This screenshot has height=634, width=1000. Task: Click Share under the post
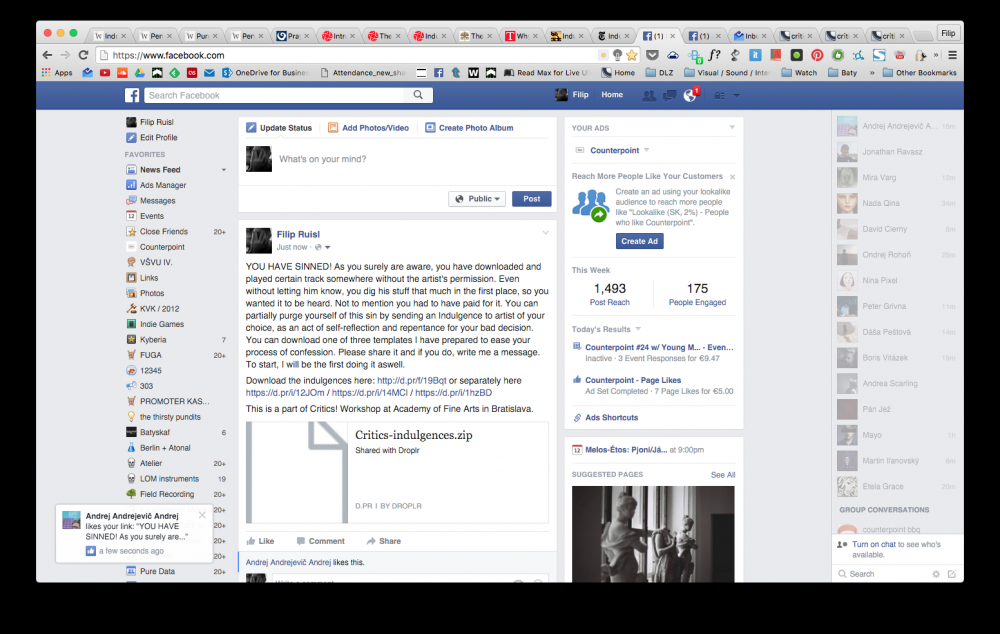[383, 541]
